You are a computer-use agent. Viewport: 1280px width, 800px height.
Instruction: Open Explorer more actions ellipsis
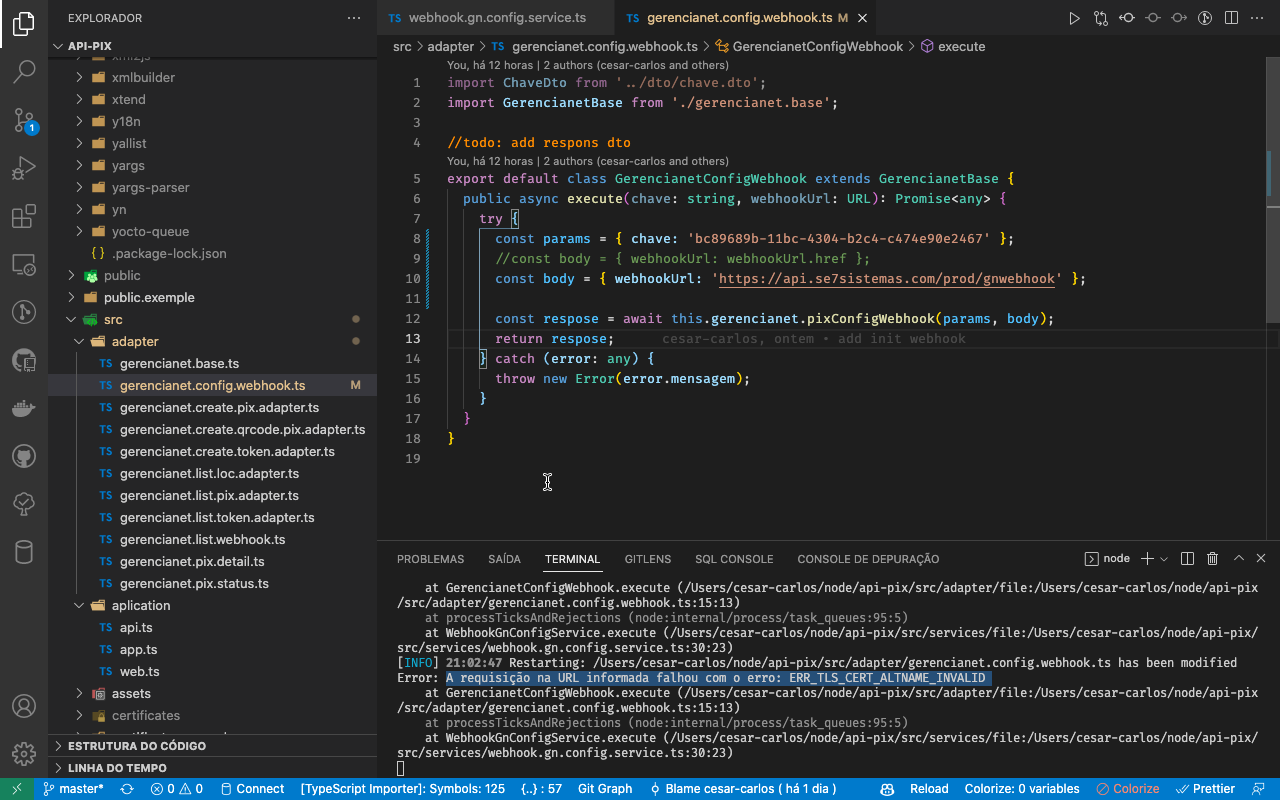pos(354,18)
